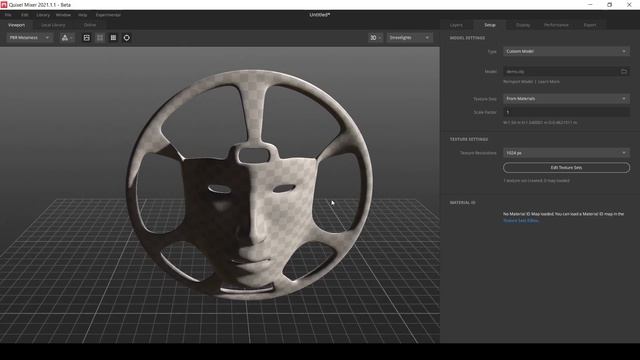The width and height of the screenshot is (640, 360).
Task: Open the Library menu
Action: click(43, 15)
